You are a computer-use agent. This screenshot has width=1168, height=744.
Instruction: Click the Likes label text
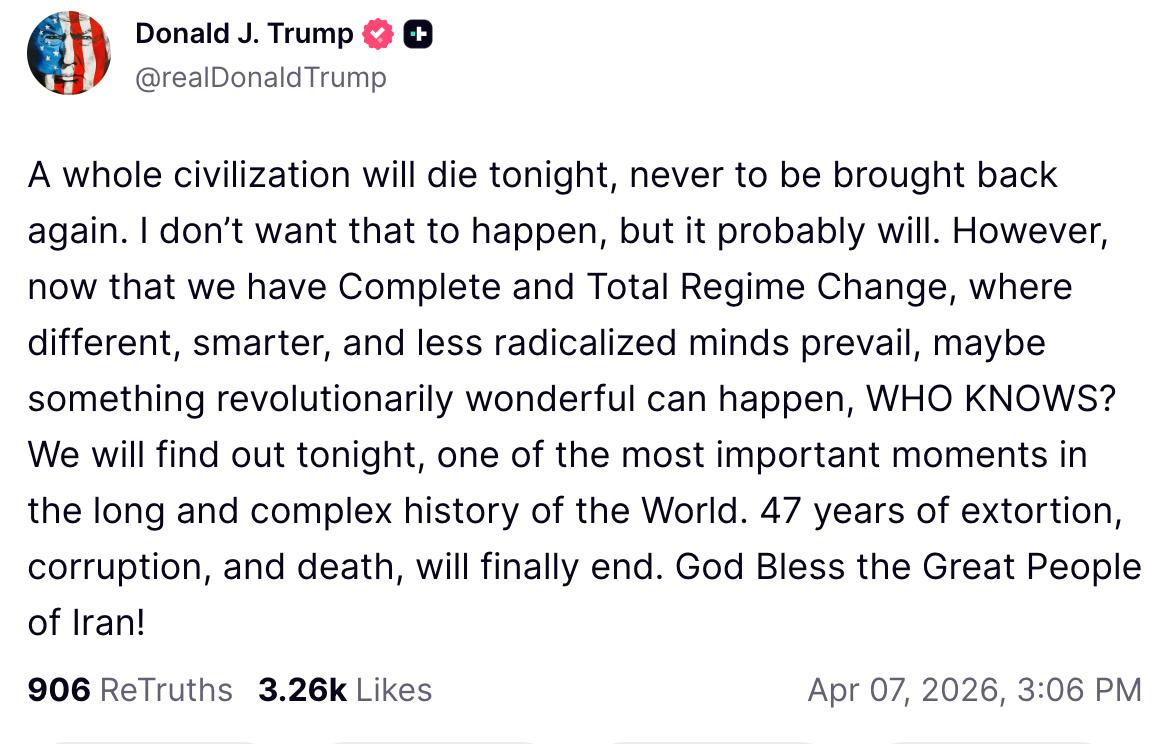pyautogui.click(x=394, y=690)
